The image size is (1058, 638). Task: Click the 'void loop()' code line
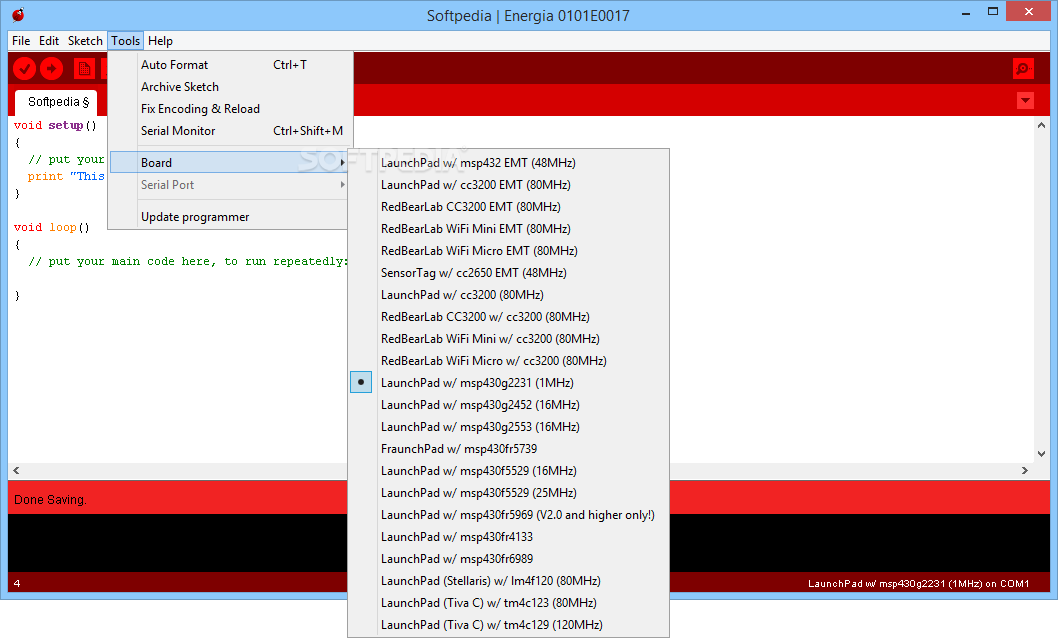pyautogui.click(x=51, y=227)
